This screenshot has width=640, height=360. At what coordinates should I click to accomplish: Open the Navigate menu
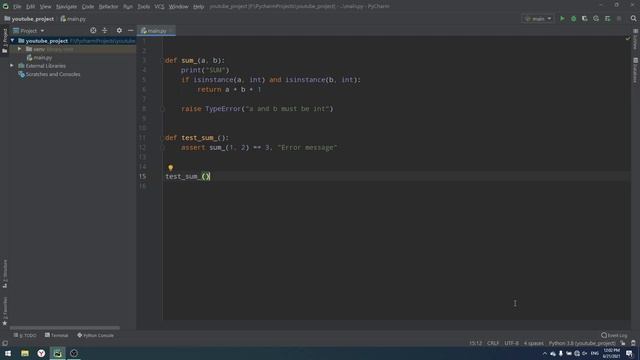point(67,7)
